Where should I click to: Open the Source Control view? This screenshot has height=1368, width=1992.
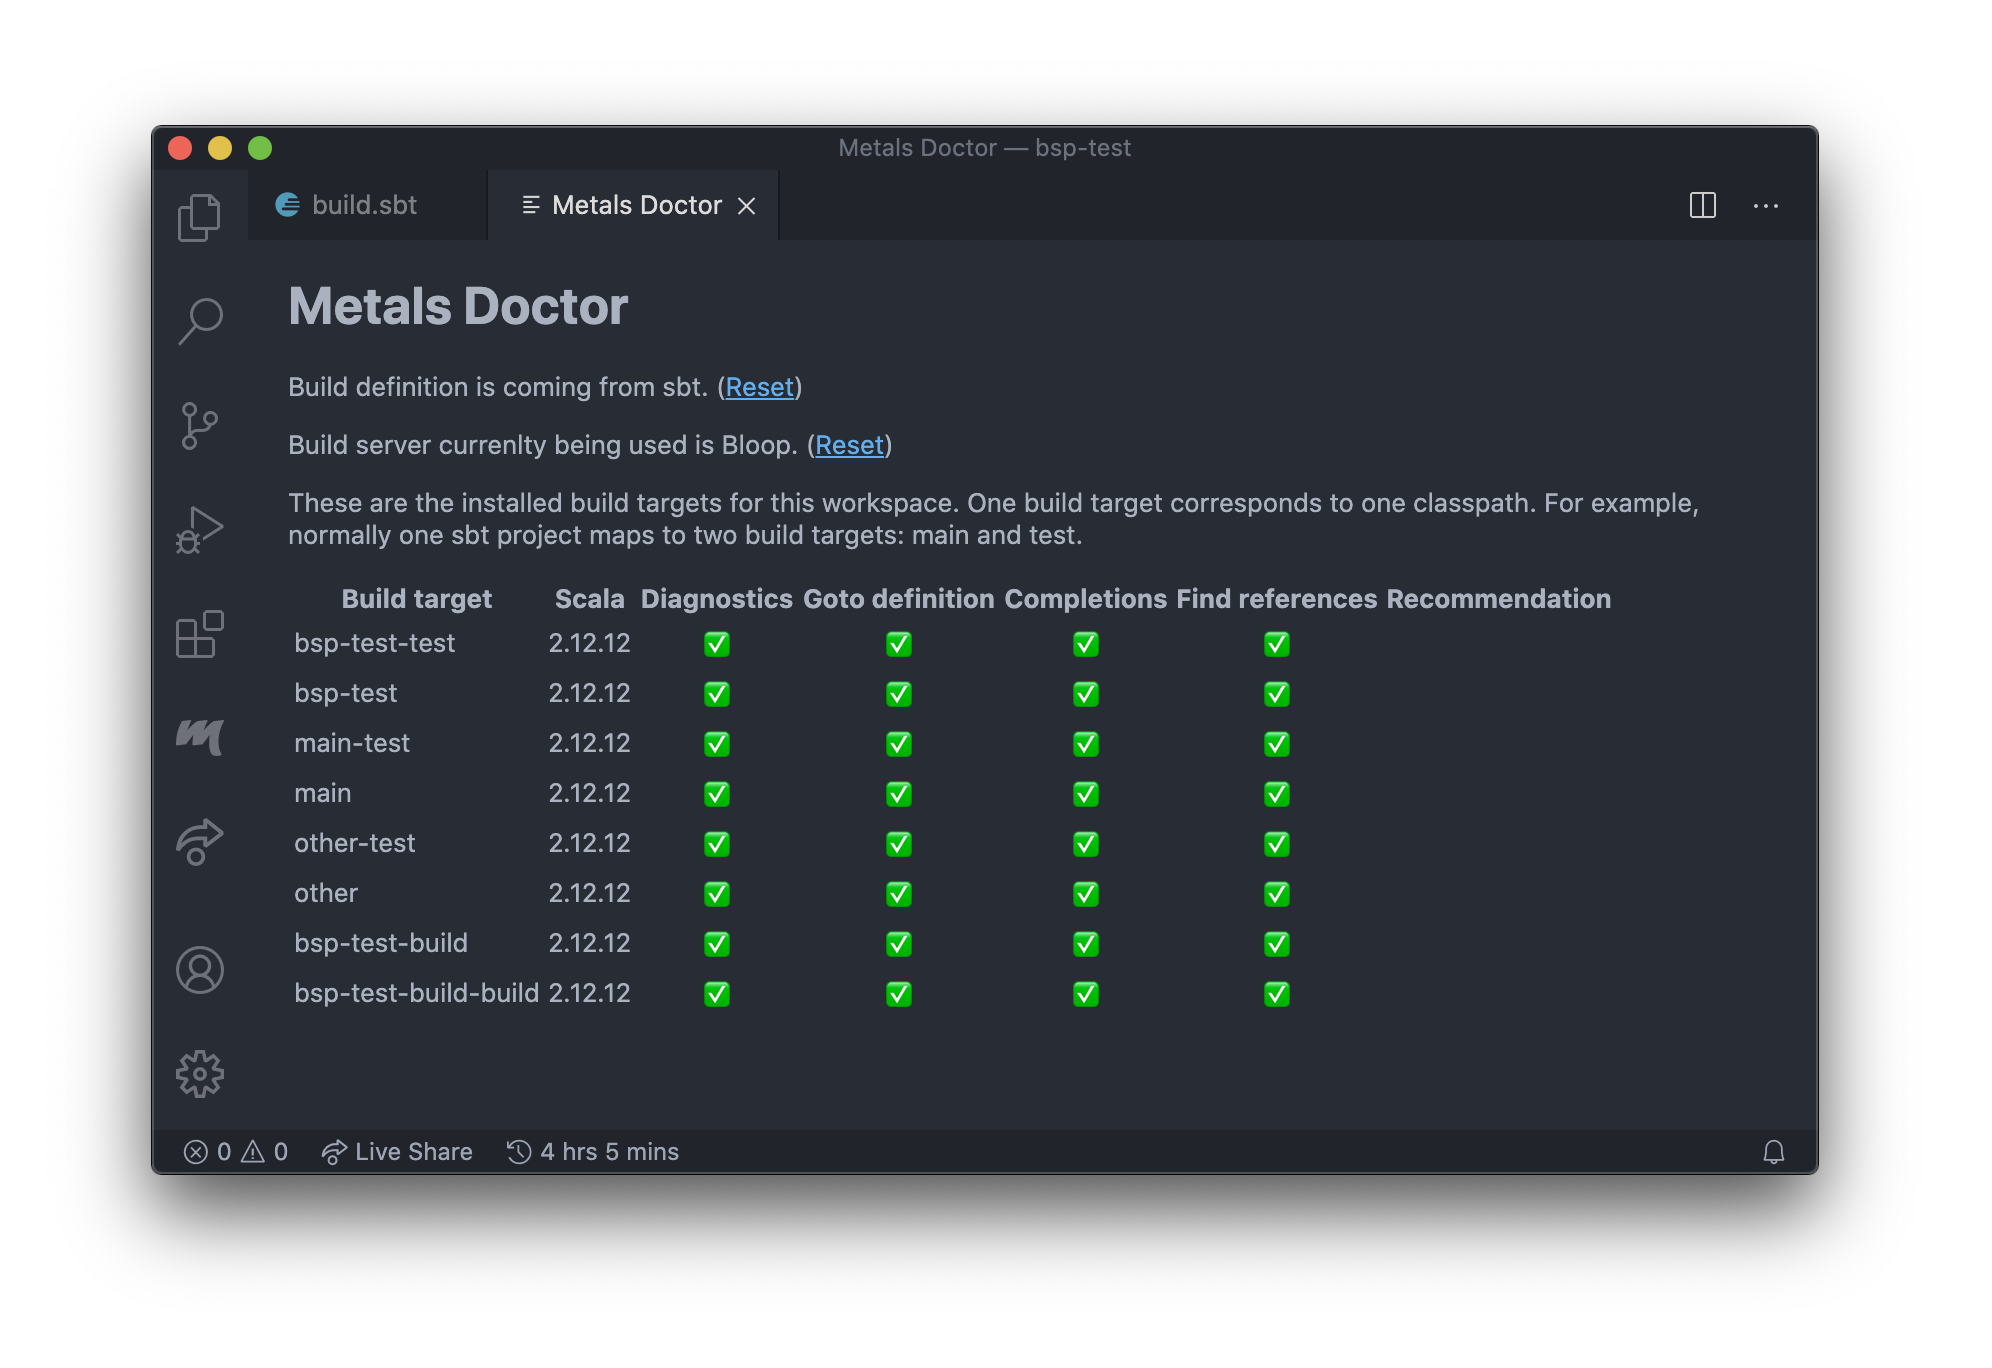click(x=200, y=424)
